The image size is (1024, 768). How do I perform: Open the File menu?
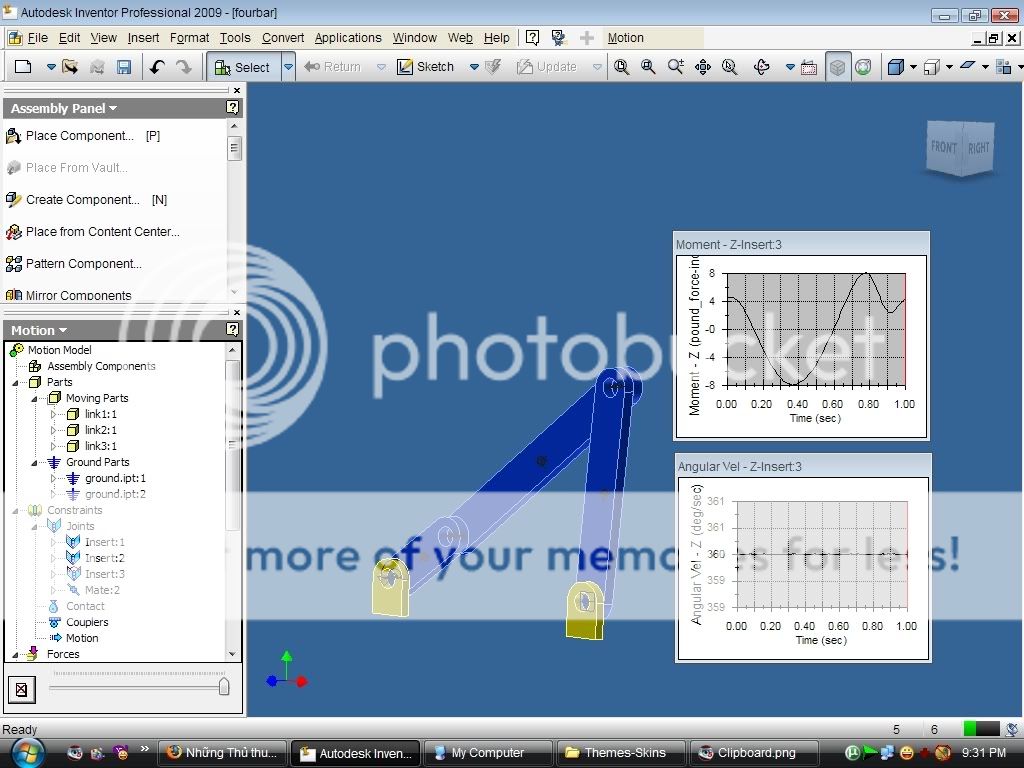[37, 38]
